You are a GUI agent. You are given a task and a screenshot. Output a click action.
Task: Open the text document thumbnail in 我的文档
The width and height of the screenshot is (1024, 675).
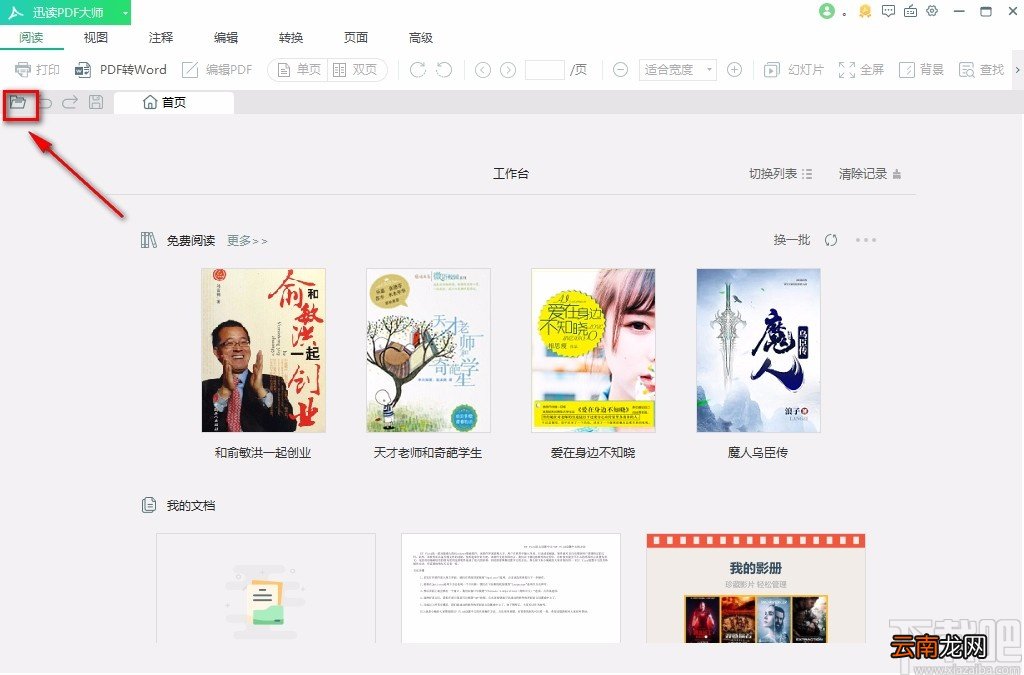(511, 588)
